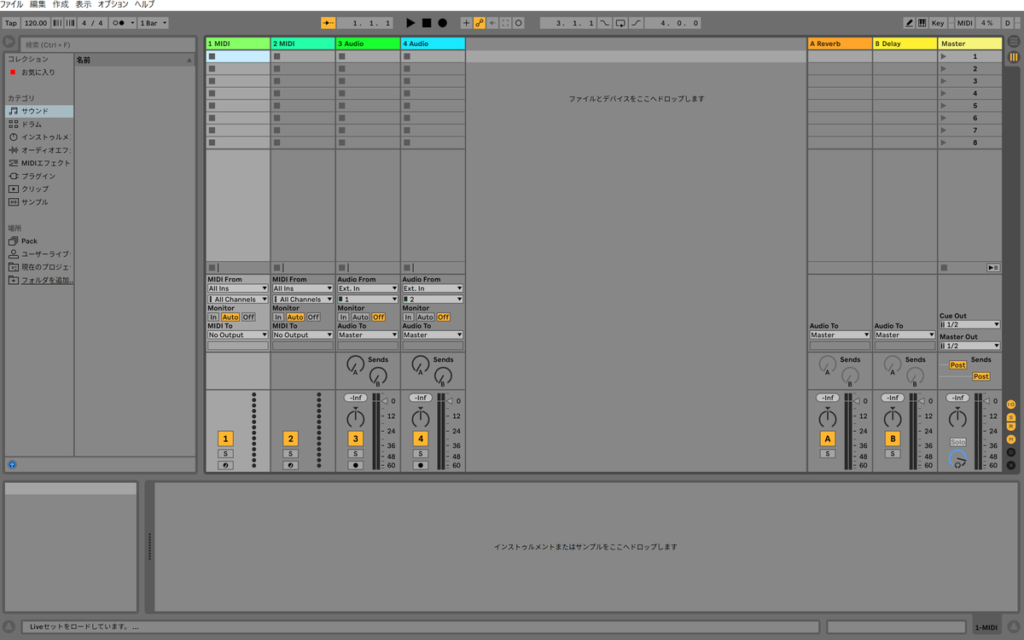This screenshot has width=1024, height=640.
Task: Toggle the In/Out section I·O selector
Action: [x=1011, y=405]
